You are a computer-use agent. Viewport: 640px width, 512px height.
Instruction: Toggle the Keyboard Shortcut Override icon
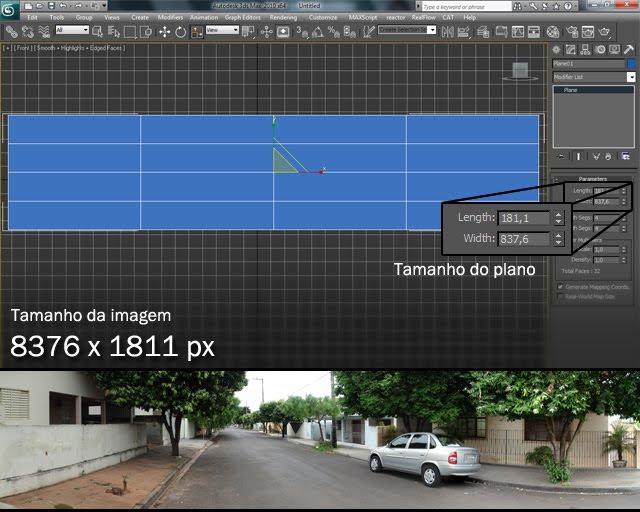click(283, 31)
